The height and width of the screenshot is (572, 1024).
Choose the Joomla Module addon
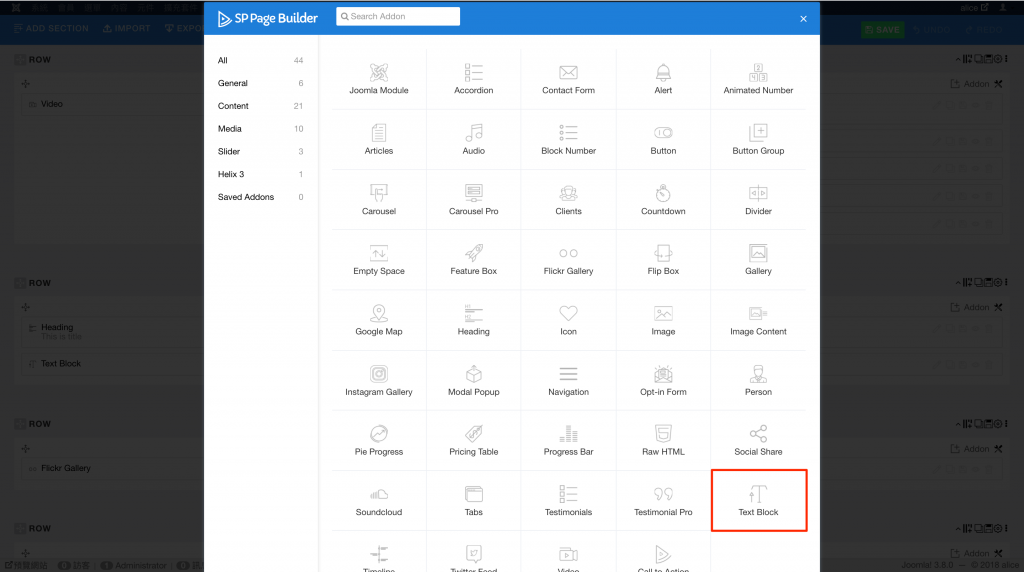tap(379, 79)
